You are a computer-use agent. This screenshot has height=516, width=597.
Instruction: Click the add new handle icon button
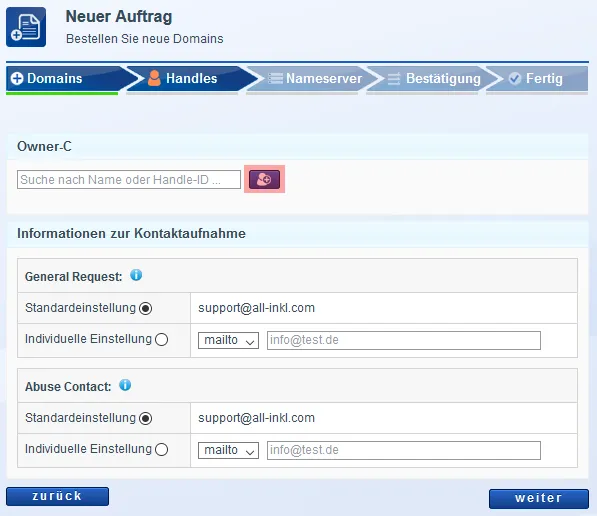click(x=264, y=179)
